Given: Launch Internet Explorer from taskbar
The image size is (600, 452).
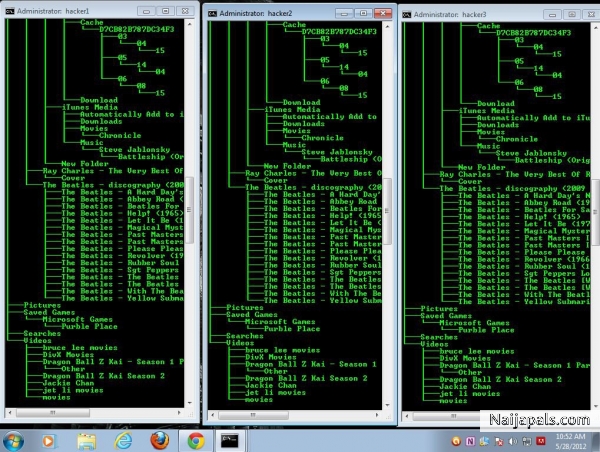Looking at the screenshot, I should [x=123, y=441].
